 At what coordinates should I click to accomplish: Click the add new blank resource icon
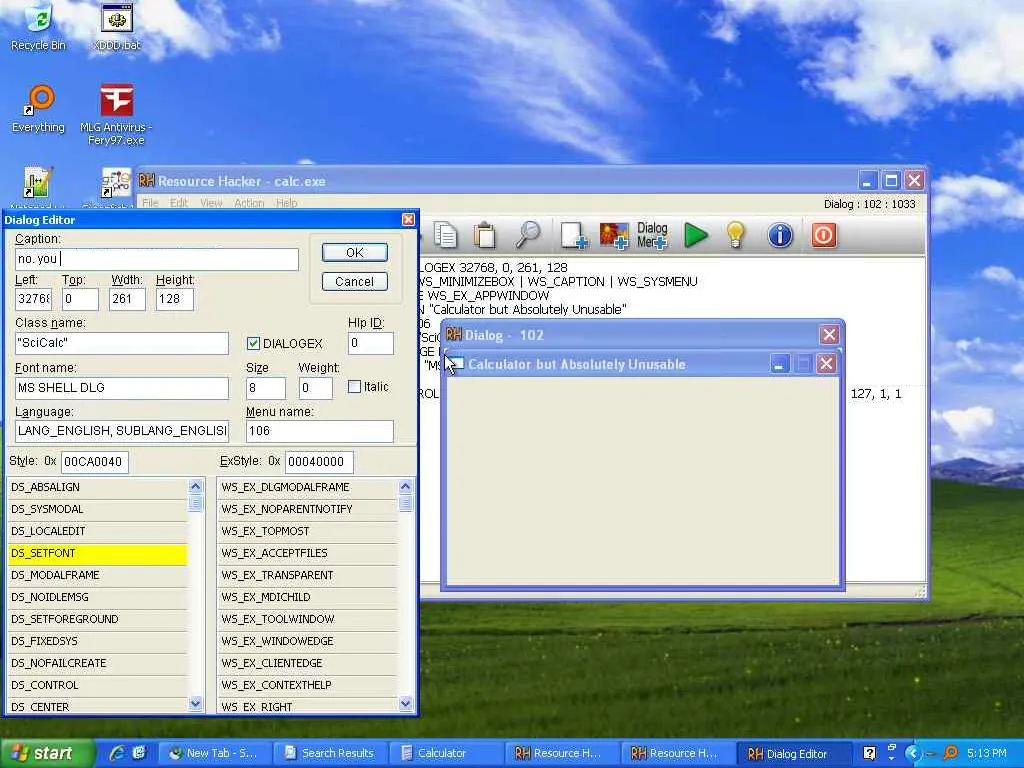click(x=574, y=235)
